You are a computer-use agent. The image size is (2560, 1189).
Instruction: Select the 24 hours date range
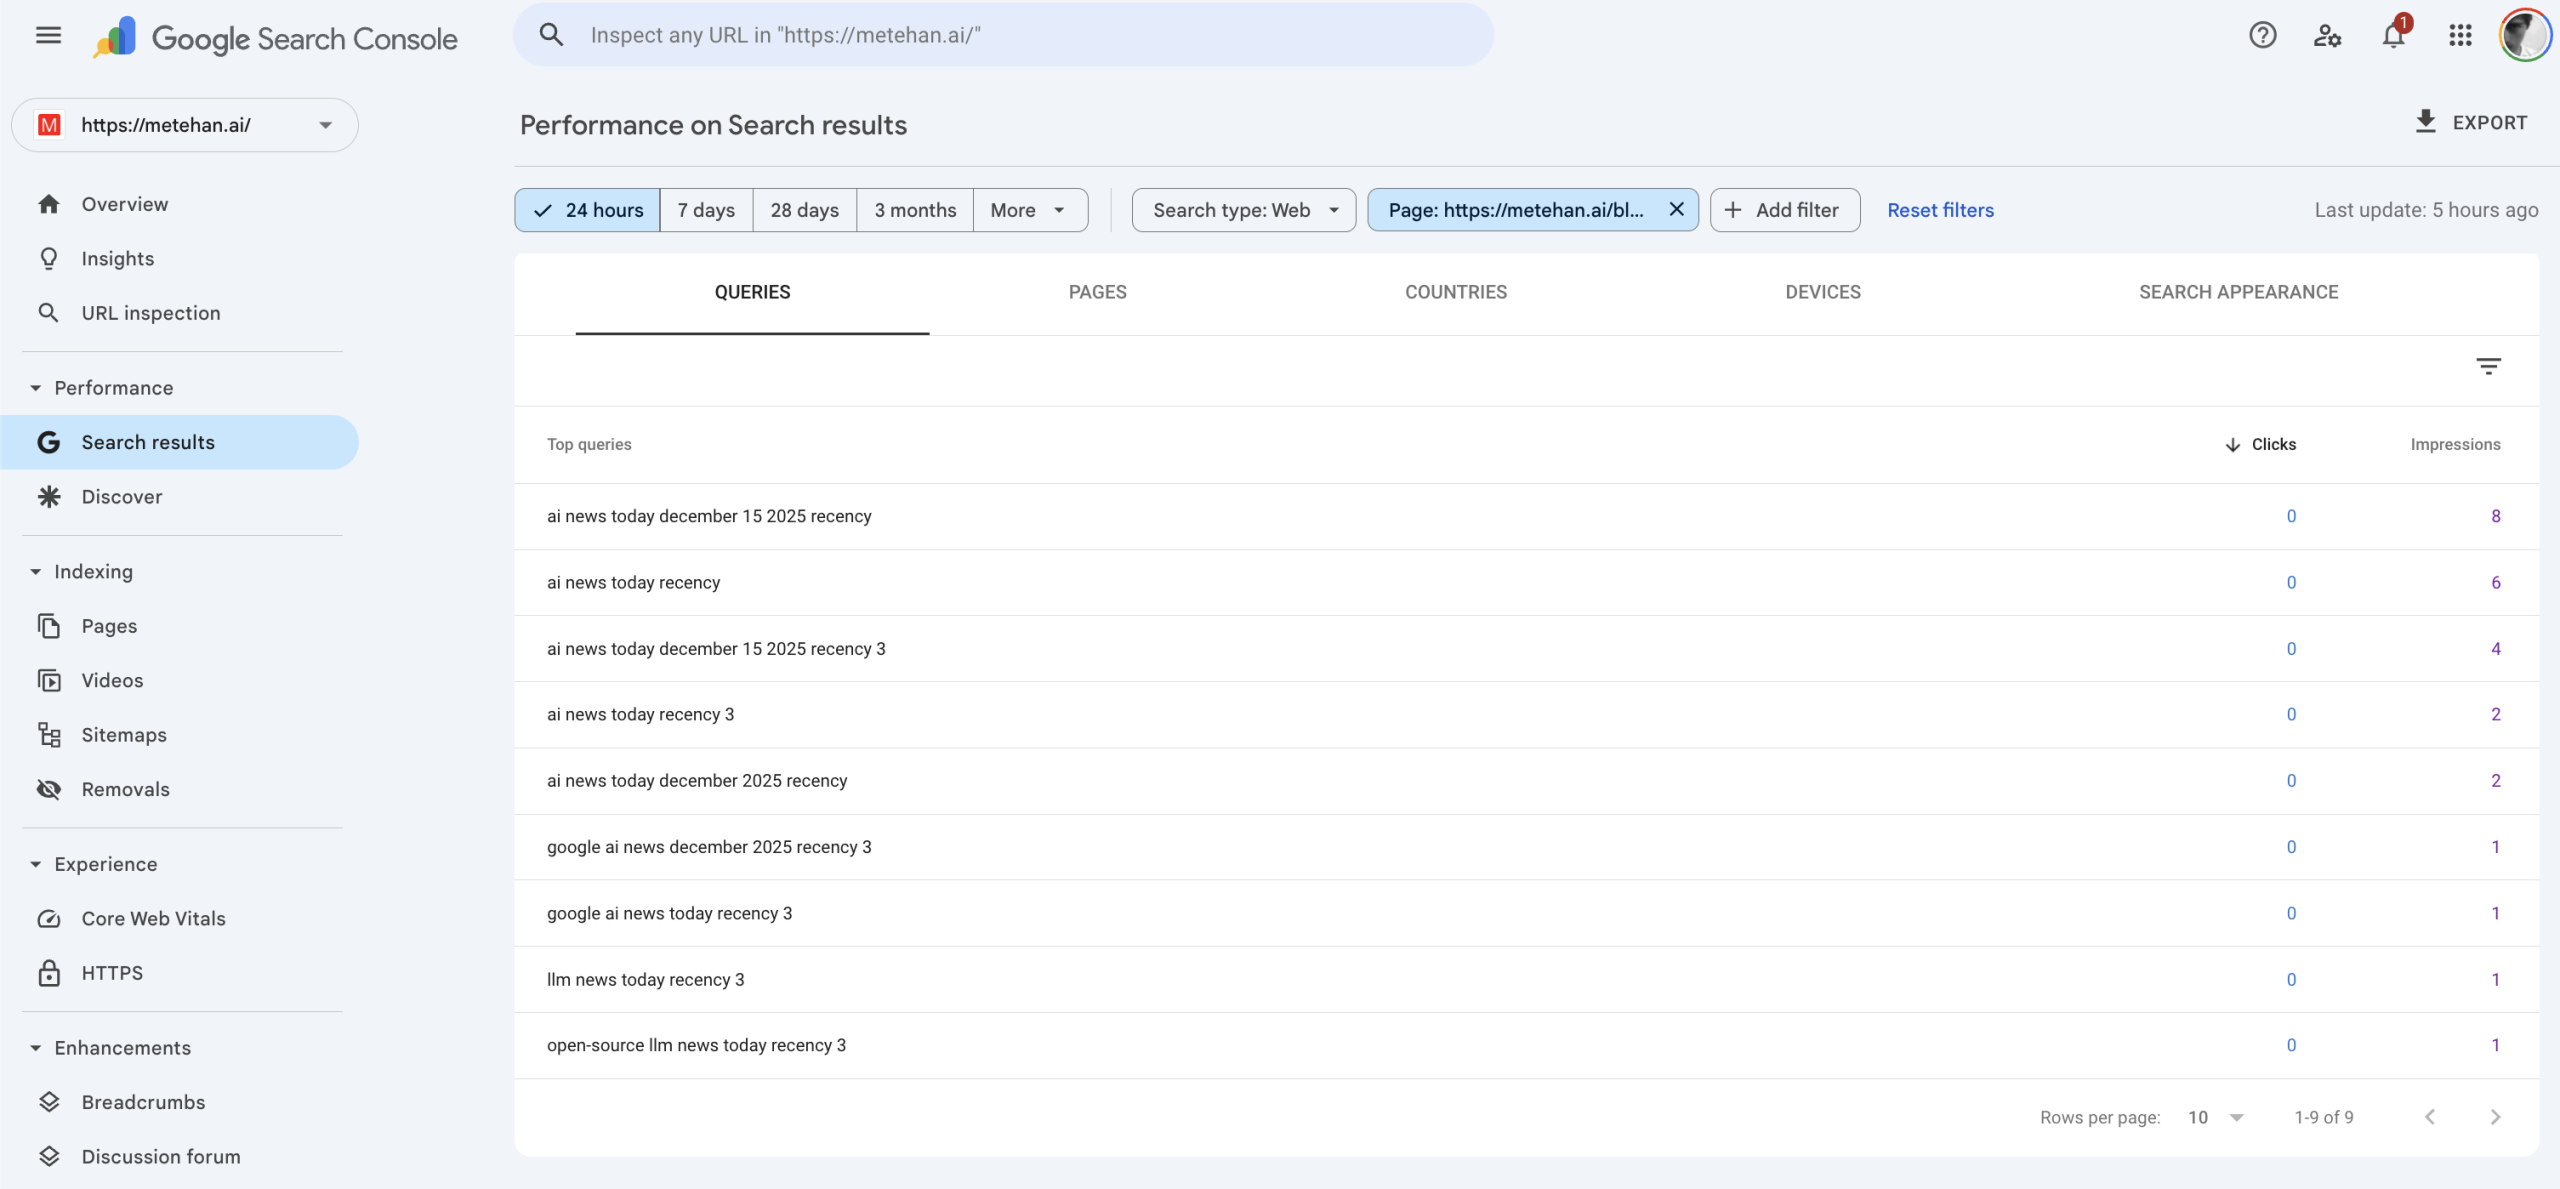click(588, 210)
